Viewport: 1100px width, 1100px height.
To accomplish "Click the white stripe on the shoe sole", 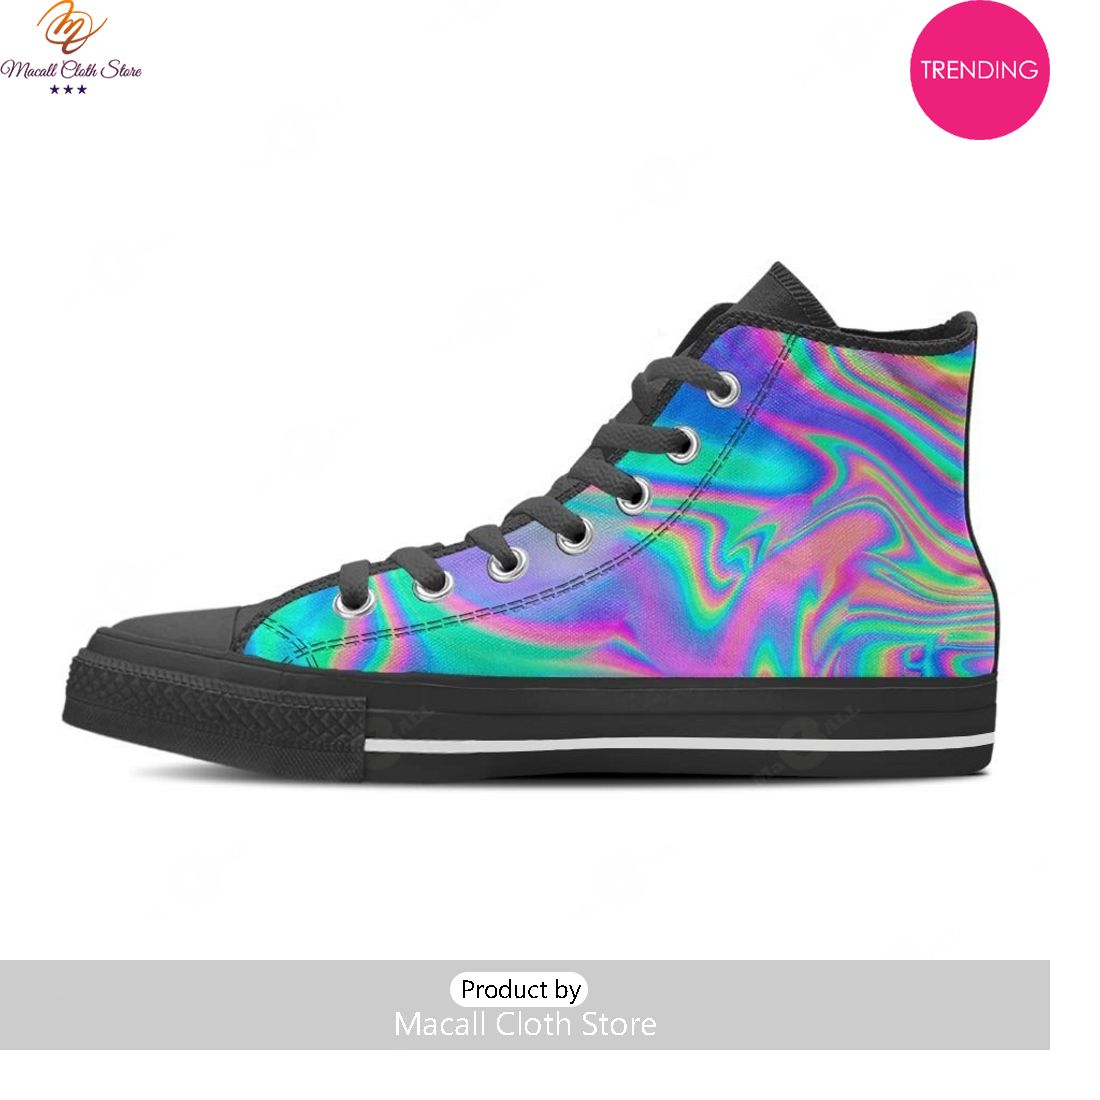I will pyautogui.click(x=679, y=744).
